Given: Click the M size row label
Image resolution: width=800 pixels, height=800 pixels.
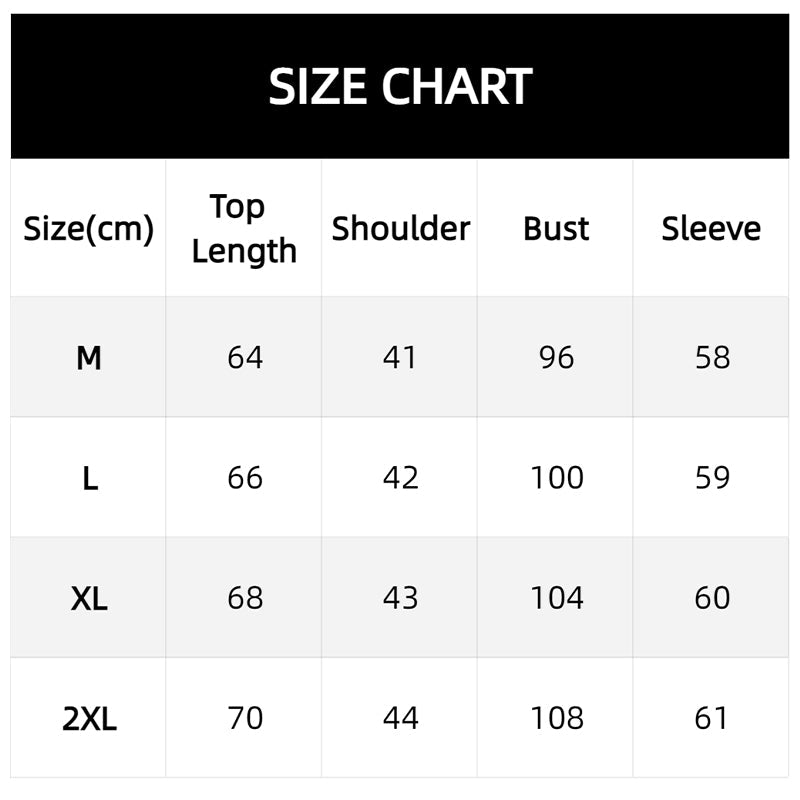Looking at the screenshot, I should (89, 357).
